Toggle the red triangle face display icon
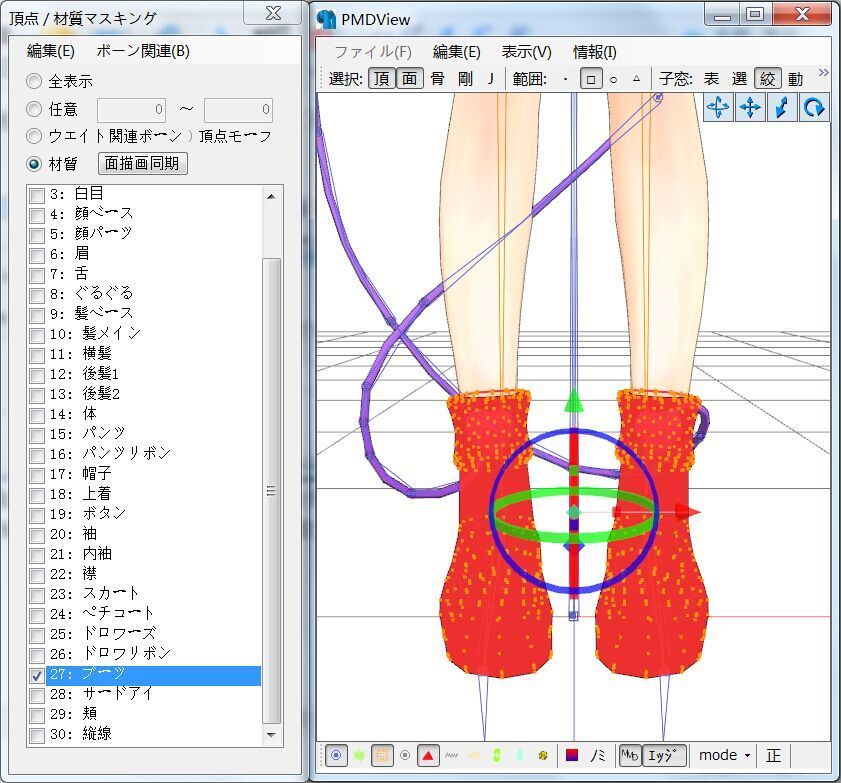Viewport: 841px width, 783px height. [x=428, y=755]
